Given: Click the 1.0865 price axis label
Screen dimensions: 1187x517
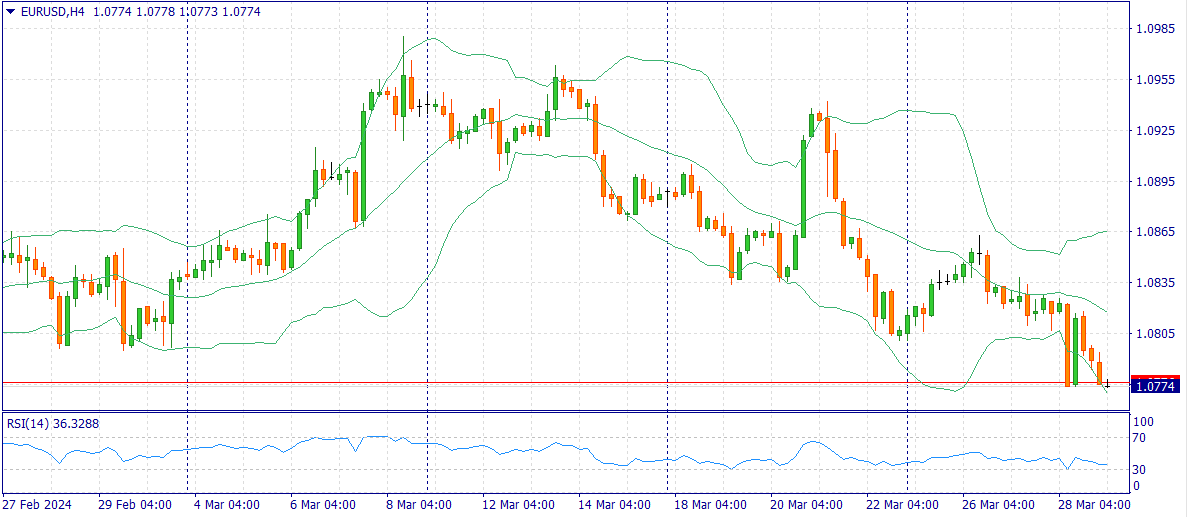Looking at the screenshot, I should (1156, 232).
